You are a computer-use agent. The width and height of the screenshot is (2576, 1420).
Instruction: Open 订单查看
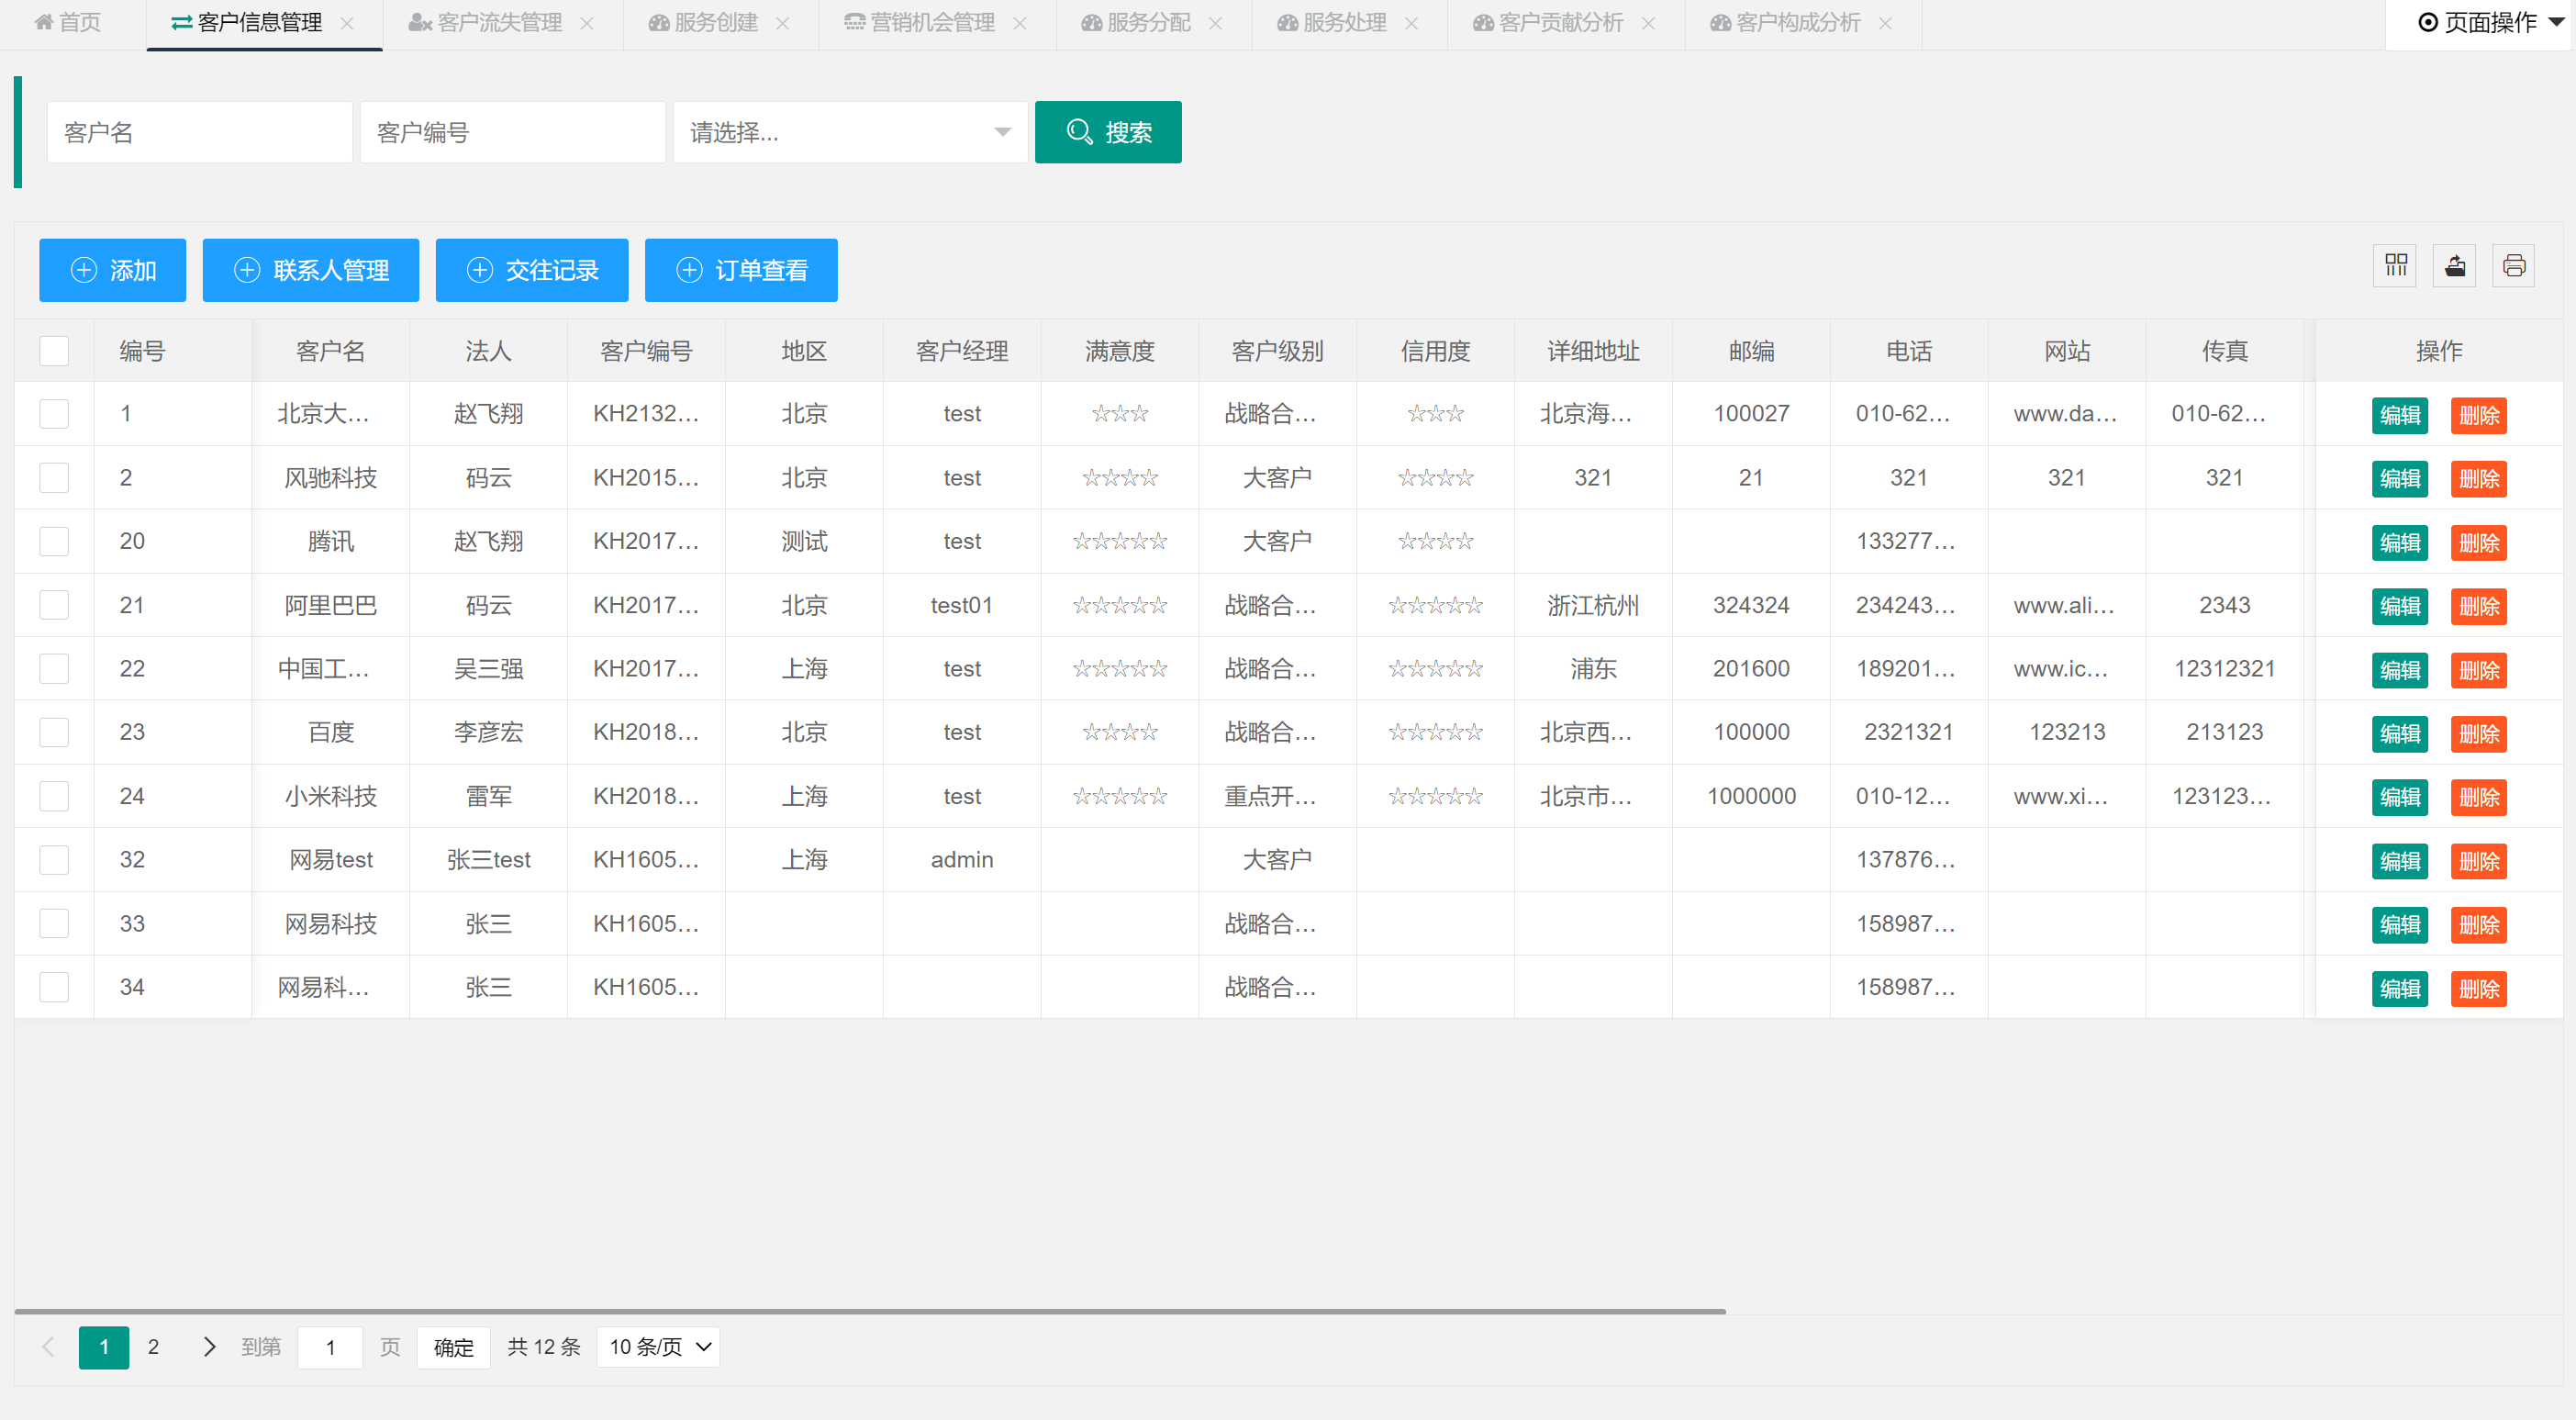click(x=741, y=270)
